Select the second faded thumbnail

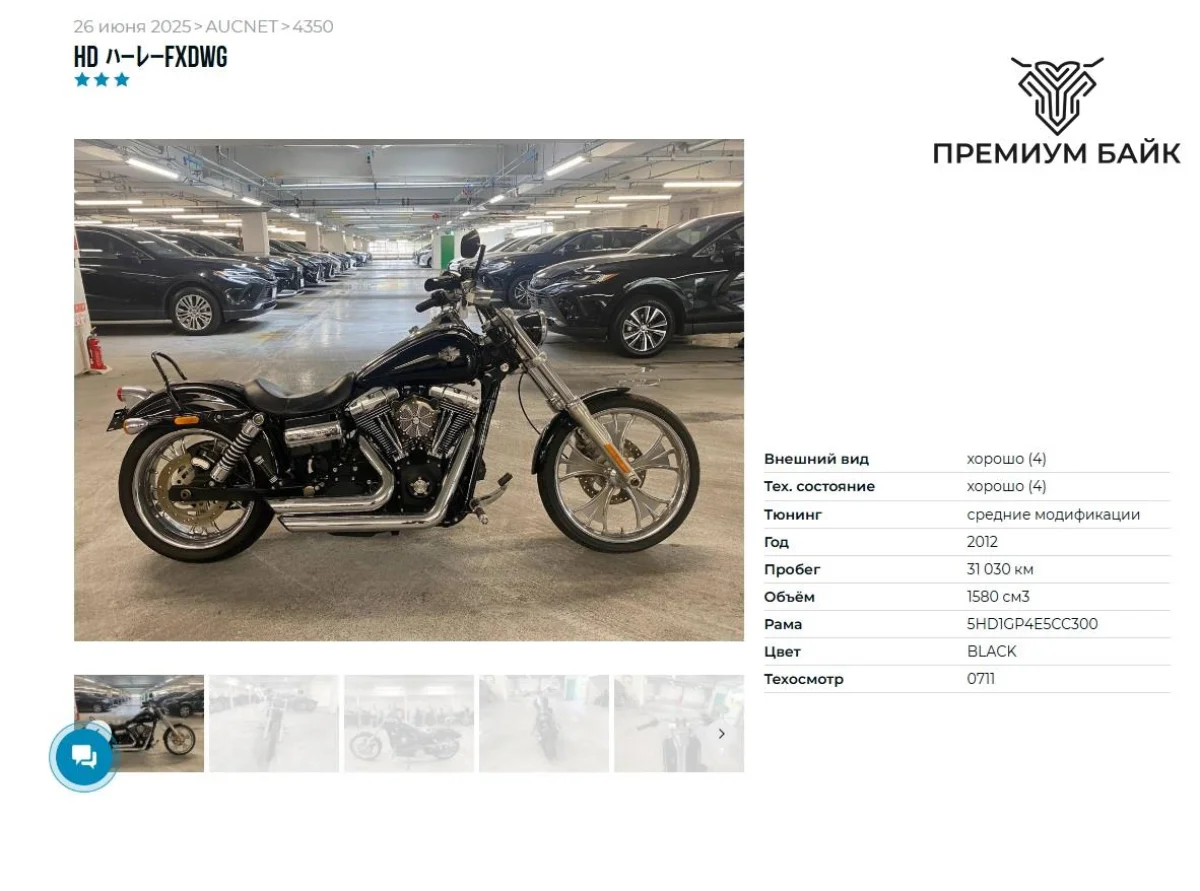pyautogui.click(x=274, y=723)
